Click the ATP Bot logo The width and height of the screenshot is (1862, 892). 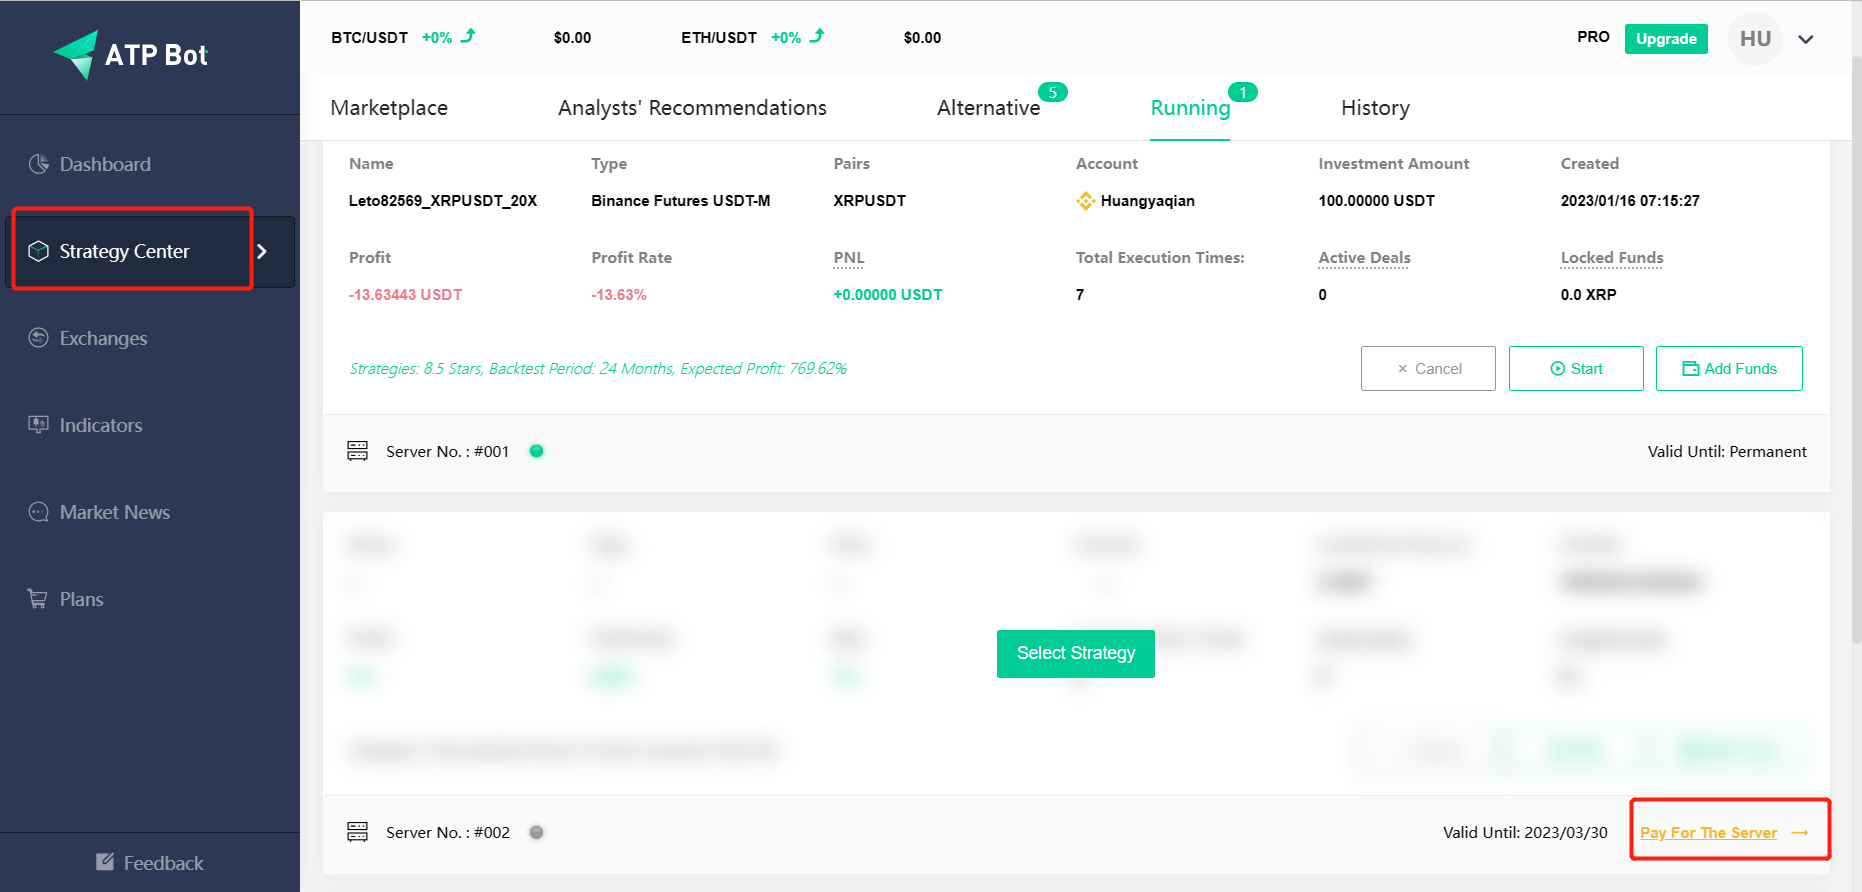tap(130, 55)
